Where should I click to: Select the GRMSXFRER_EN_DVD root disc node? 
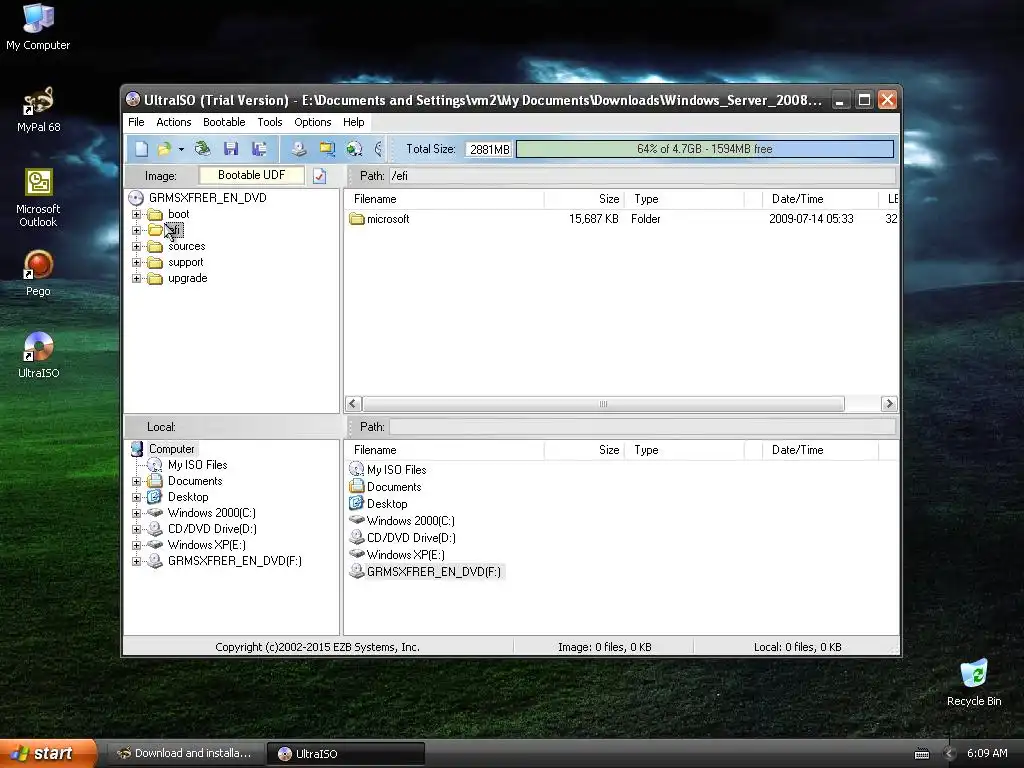(x=208, y=198)
